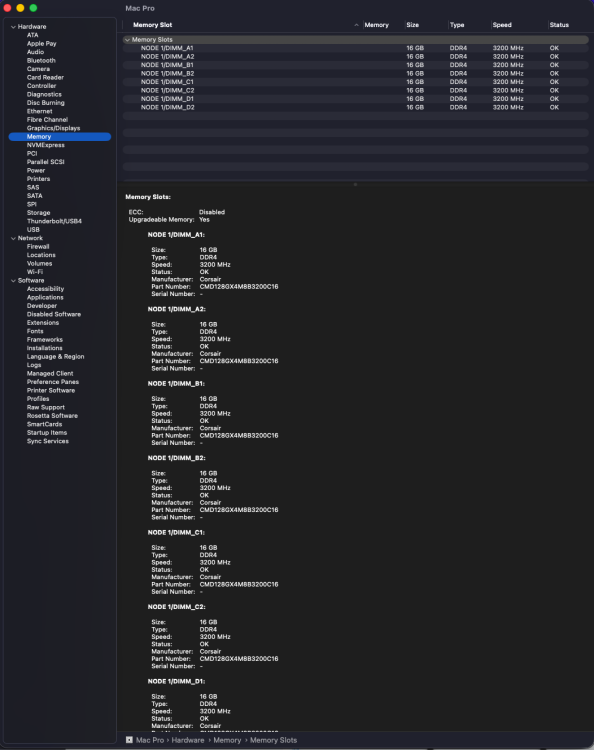Collapse the Memory Slots group row
Image resolution: width=594 pixels, height=750 pixels.
(x=127, y=40)
